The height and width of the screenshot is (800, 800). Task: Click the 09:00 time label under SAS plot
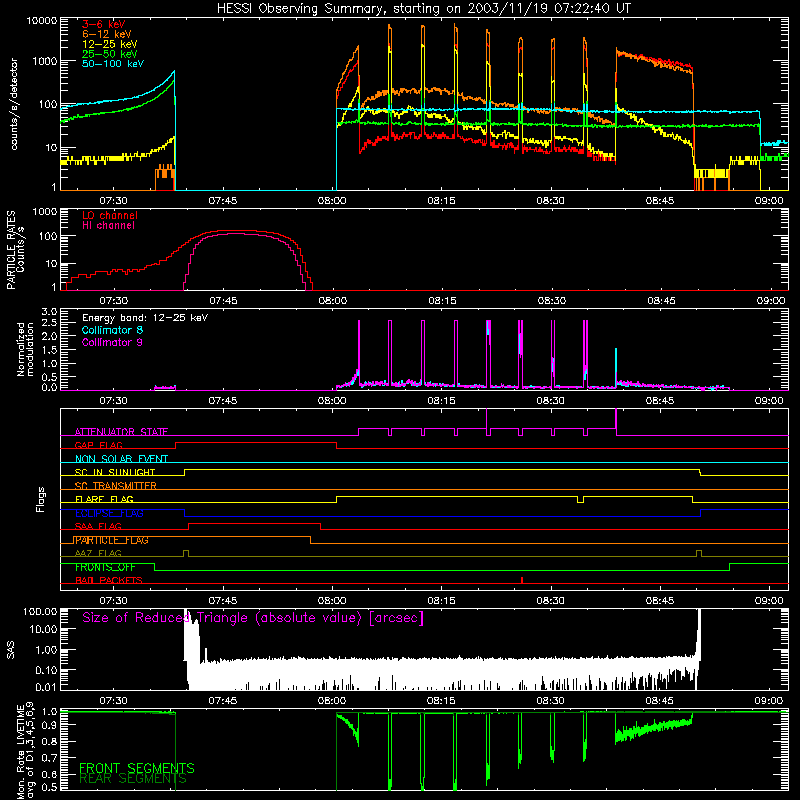pyautogui.click(x=769, y=701)
